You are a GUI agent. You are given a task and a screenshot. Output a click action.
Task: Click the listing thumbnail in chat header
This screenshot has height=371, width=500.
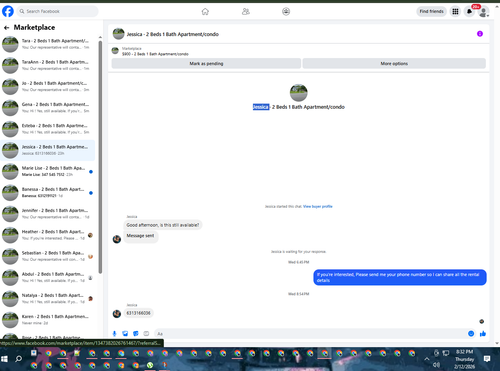pos(118,34)
